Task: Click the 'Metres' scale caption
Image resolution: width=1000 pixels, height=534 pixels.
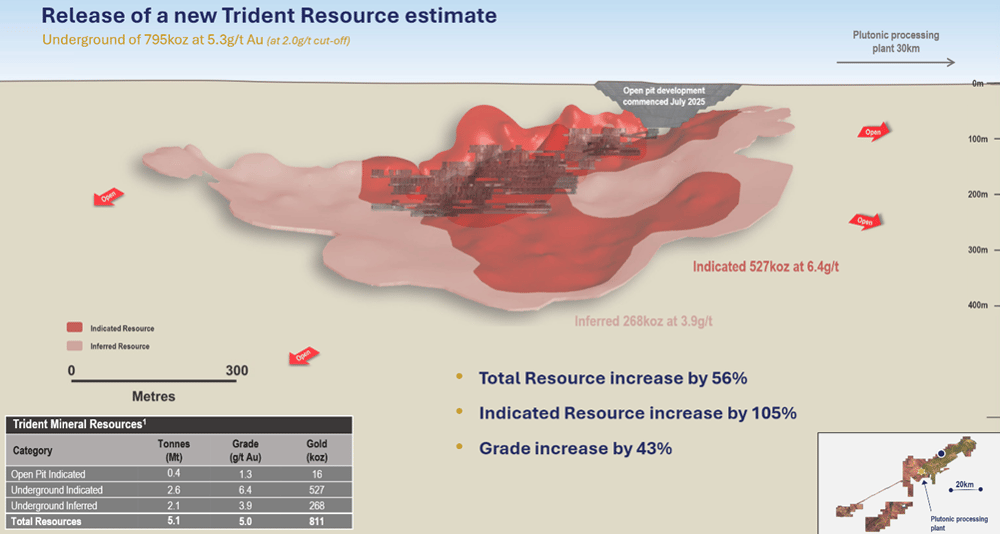Action: tap(154, 396)
